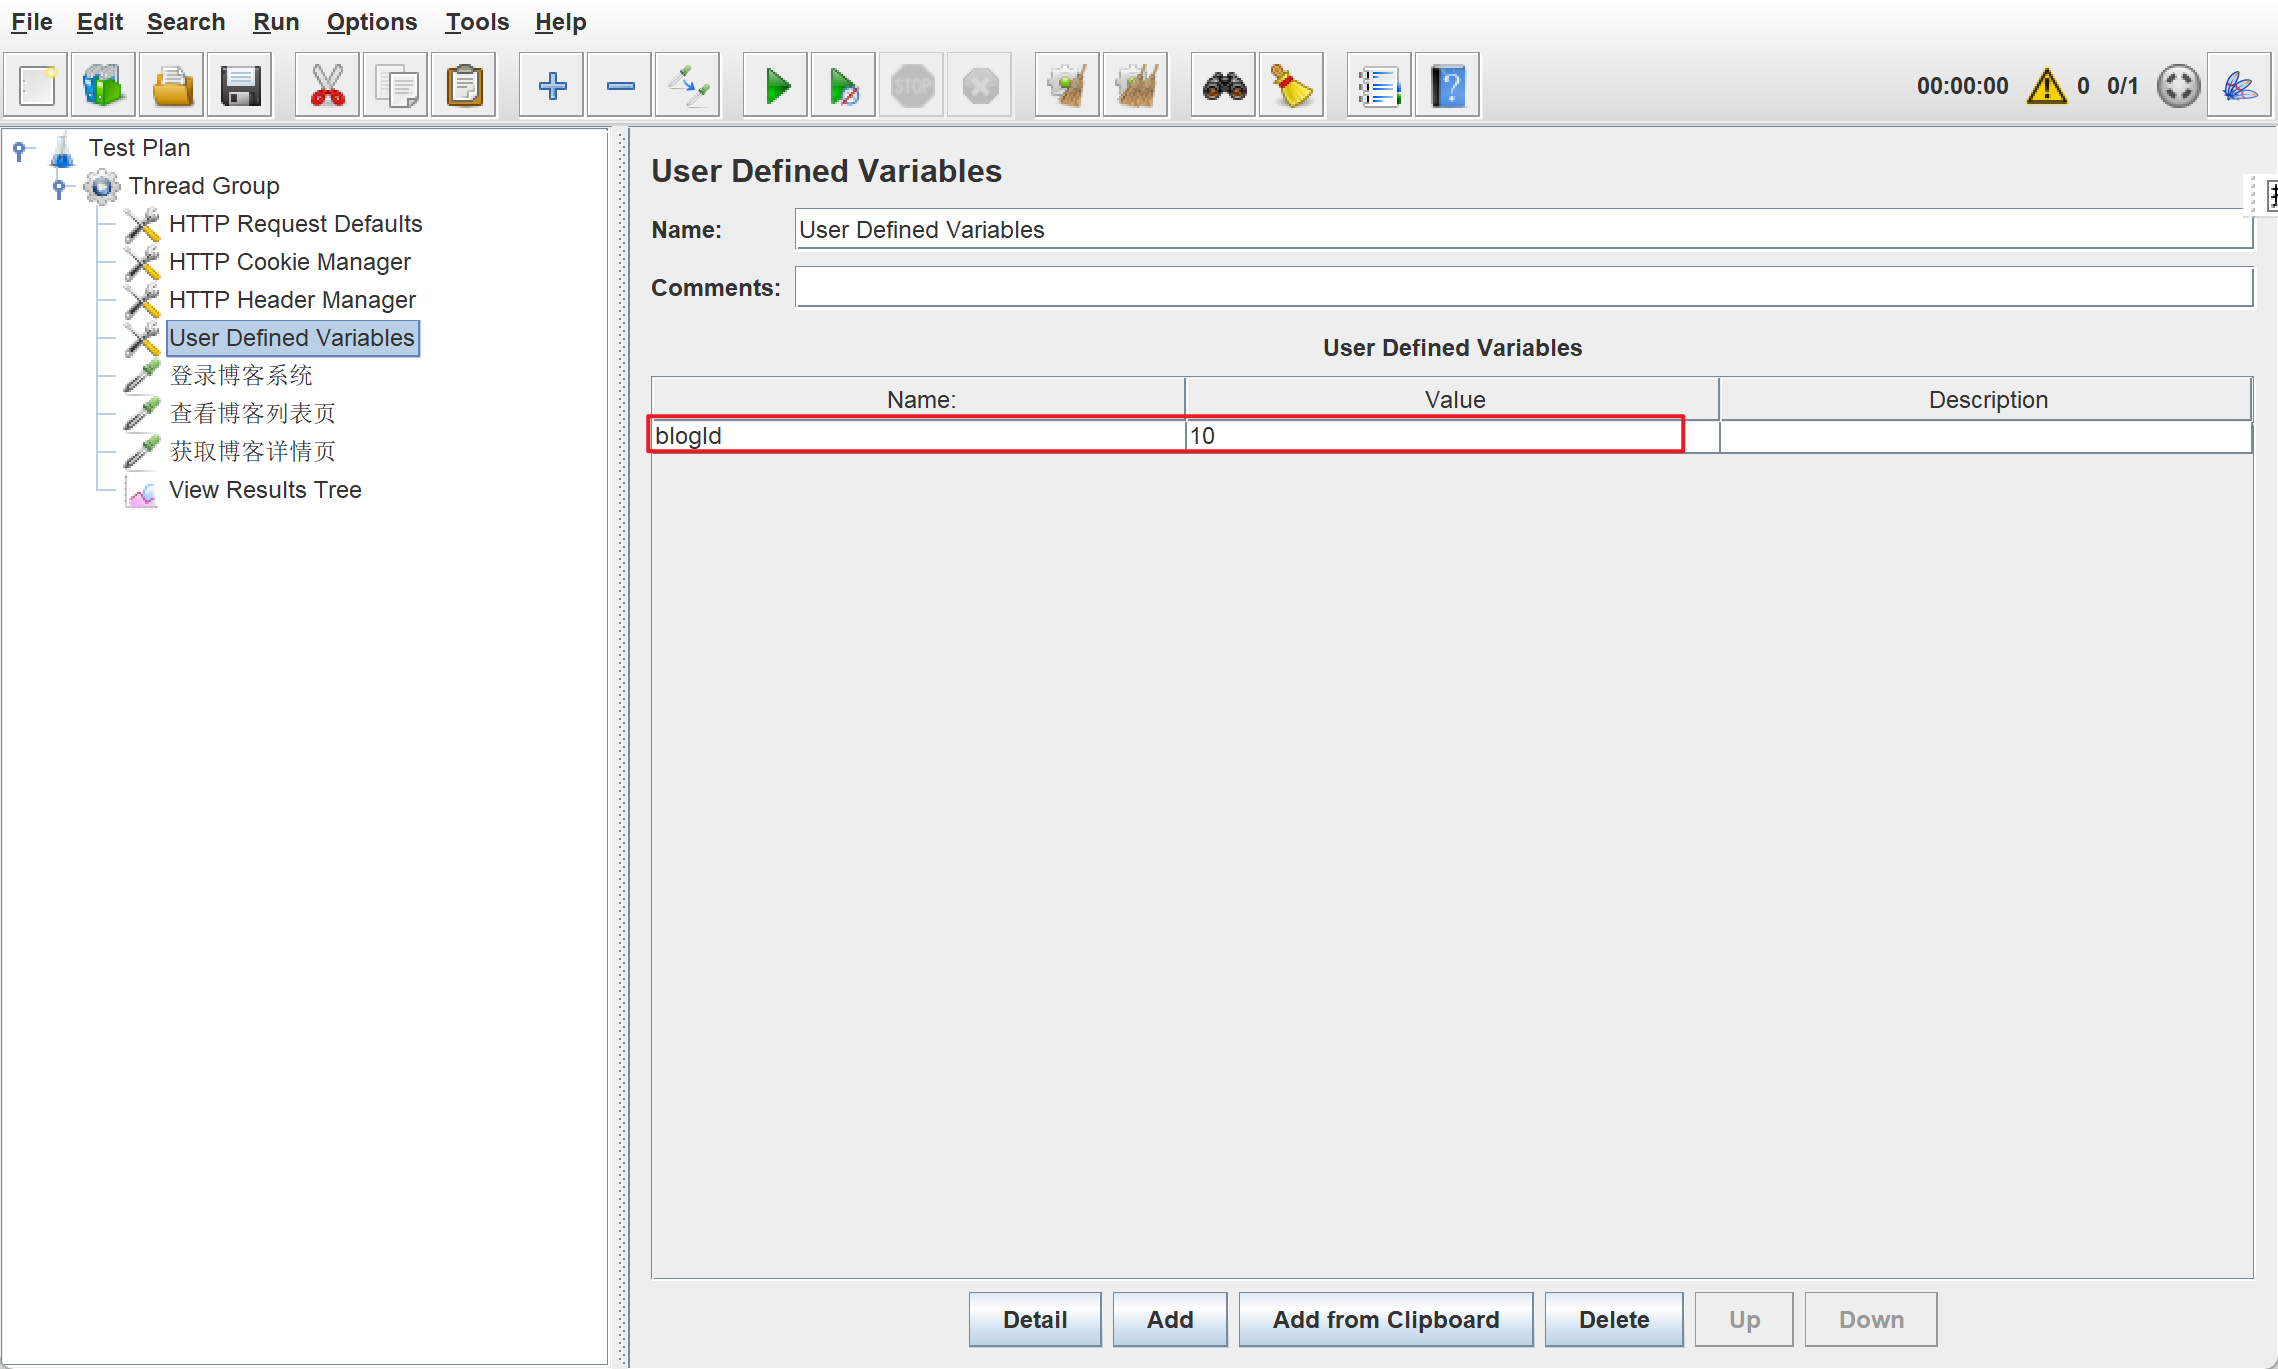Click the Save test plan floppy icon

pos(240,86)
